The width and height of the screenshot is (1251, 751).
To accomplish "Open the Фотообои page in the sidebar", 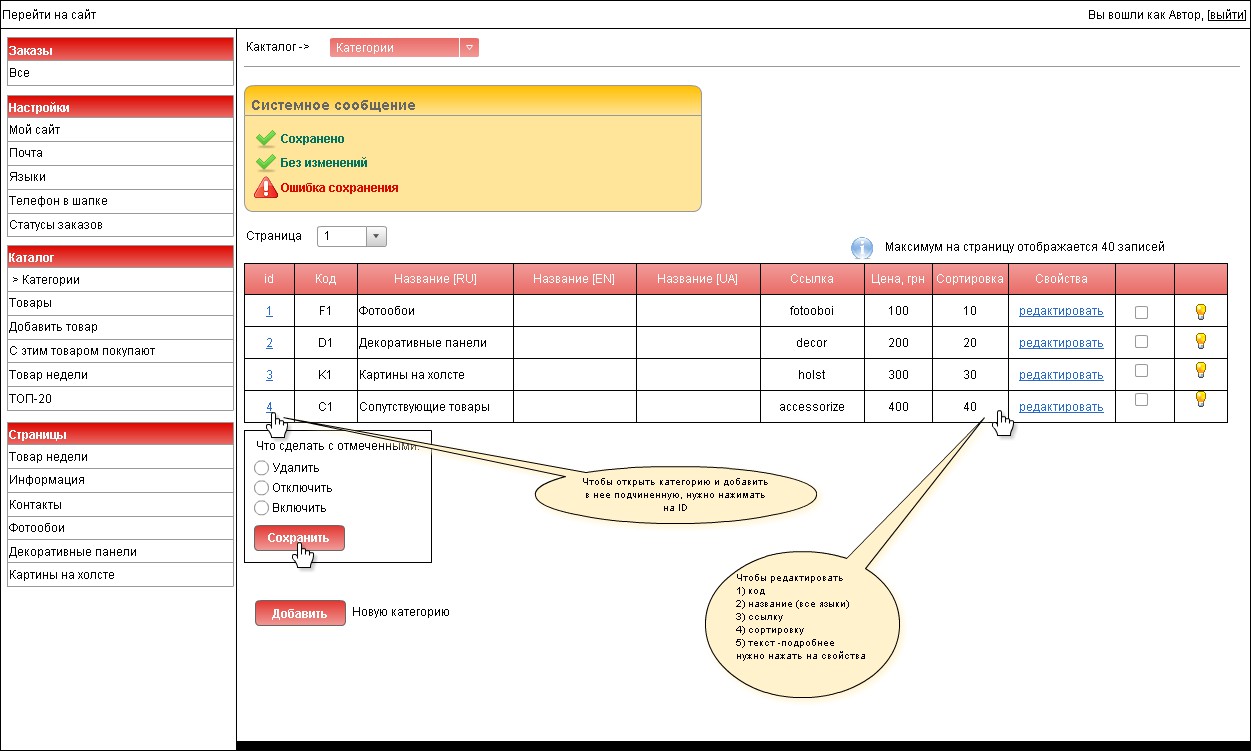I will [x=120, y=528].
